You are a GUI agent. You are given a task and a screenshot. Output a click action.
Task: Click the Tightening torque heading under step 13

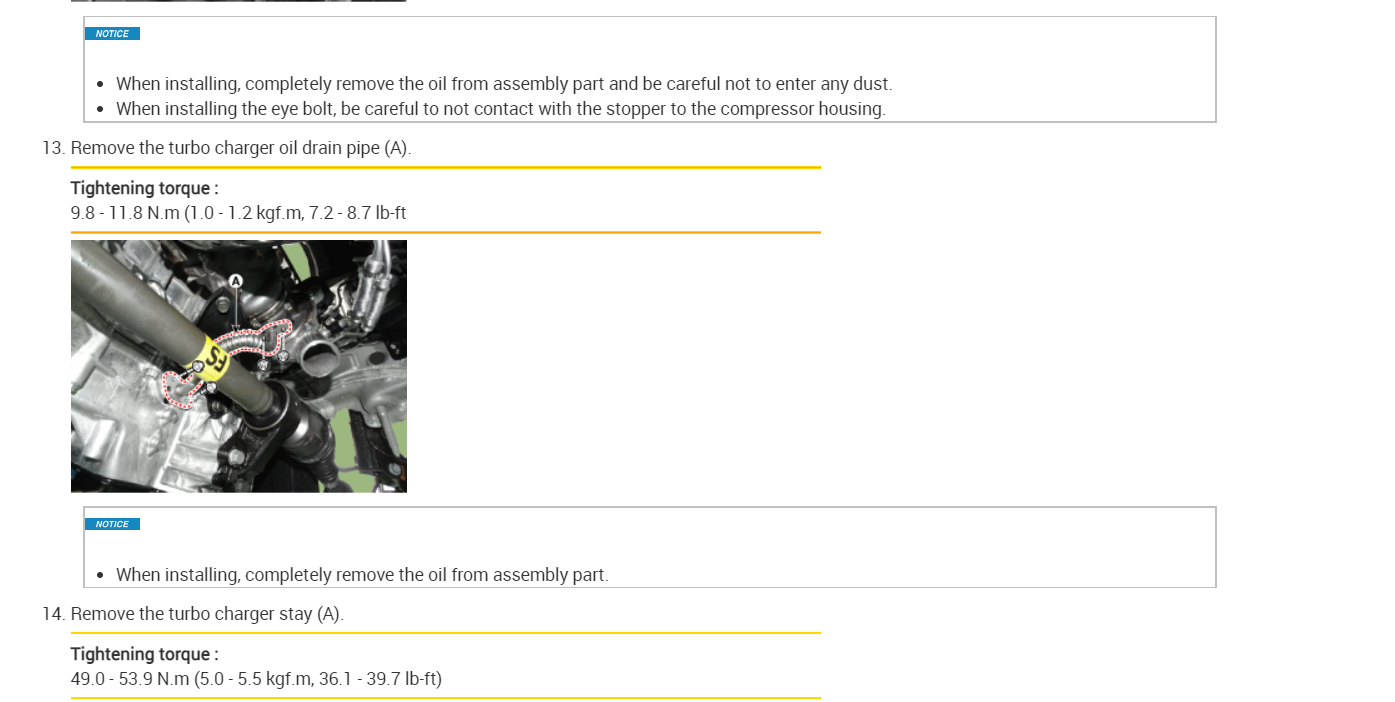144,188
